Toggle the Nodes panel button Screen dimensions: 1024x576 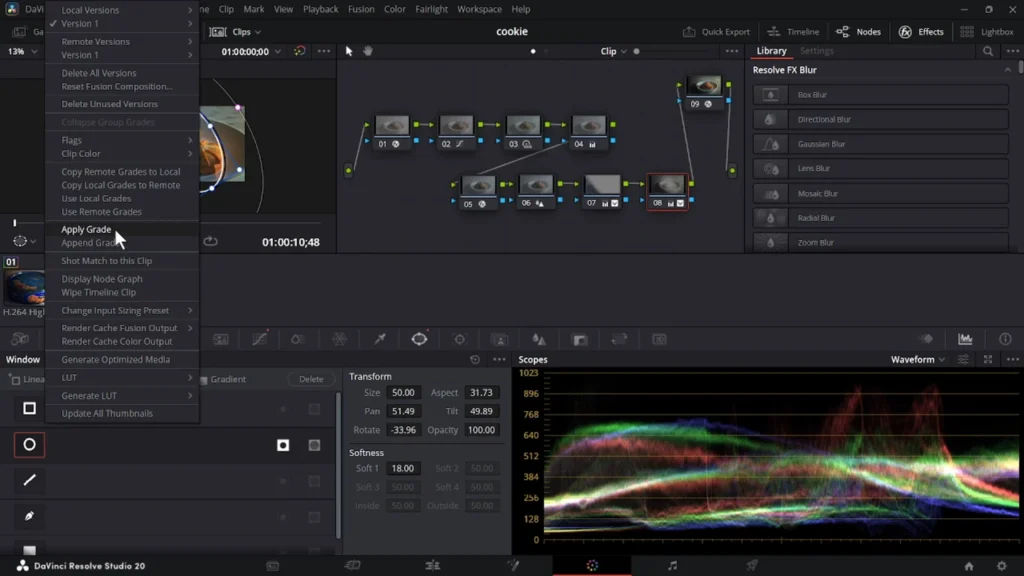point(859,32)
